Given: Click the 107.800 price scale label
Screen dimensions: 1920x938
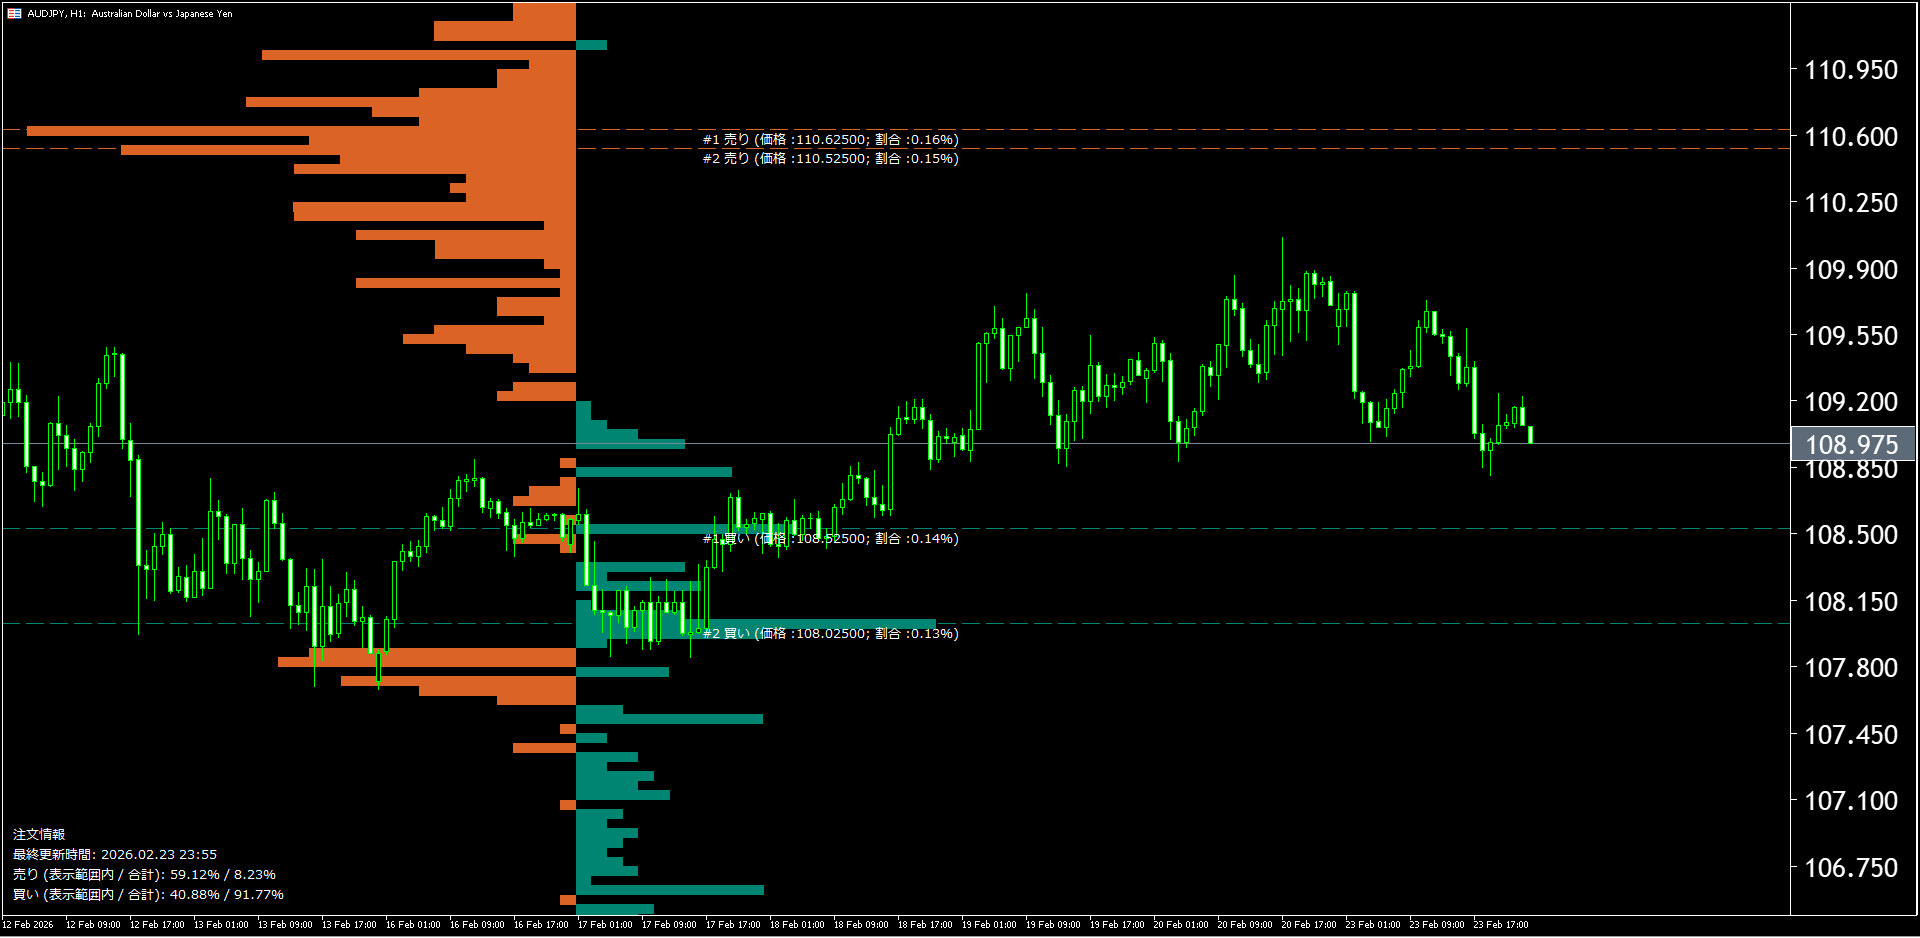Looking at the screenshot, I should [1851, 668].
